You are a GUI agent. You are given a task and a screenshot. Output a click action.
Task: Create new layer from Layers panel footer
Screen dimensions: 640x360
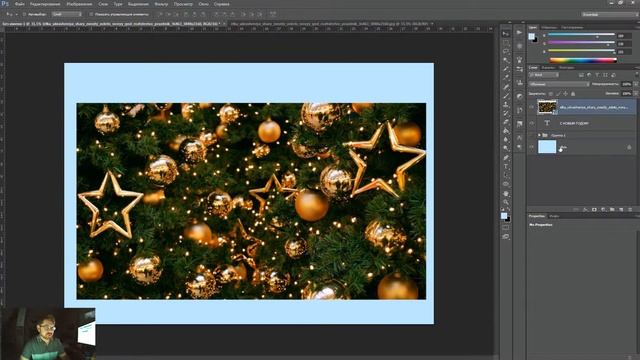621,209
